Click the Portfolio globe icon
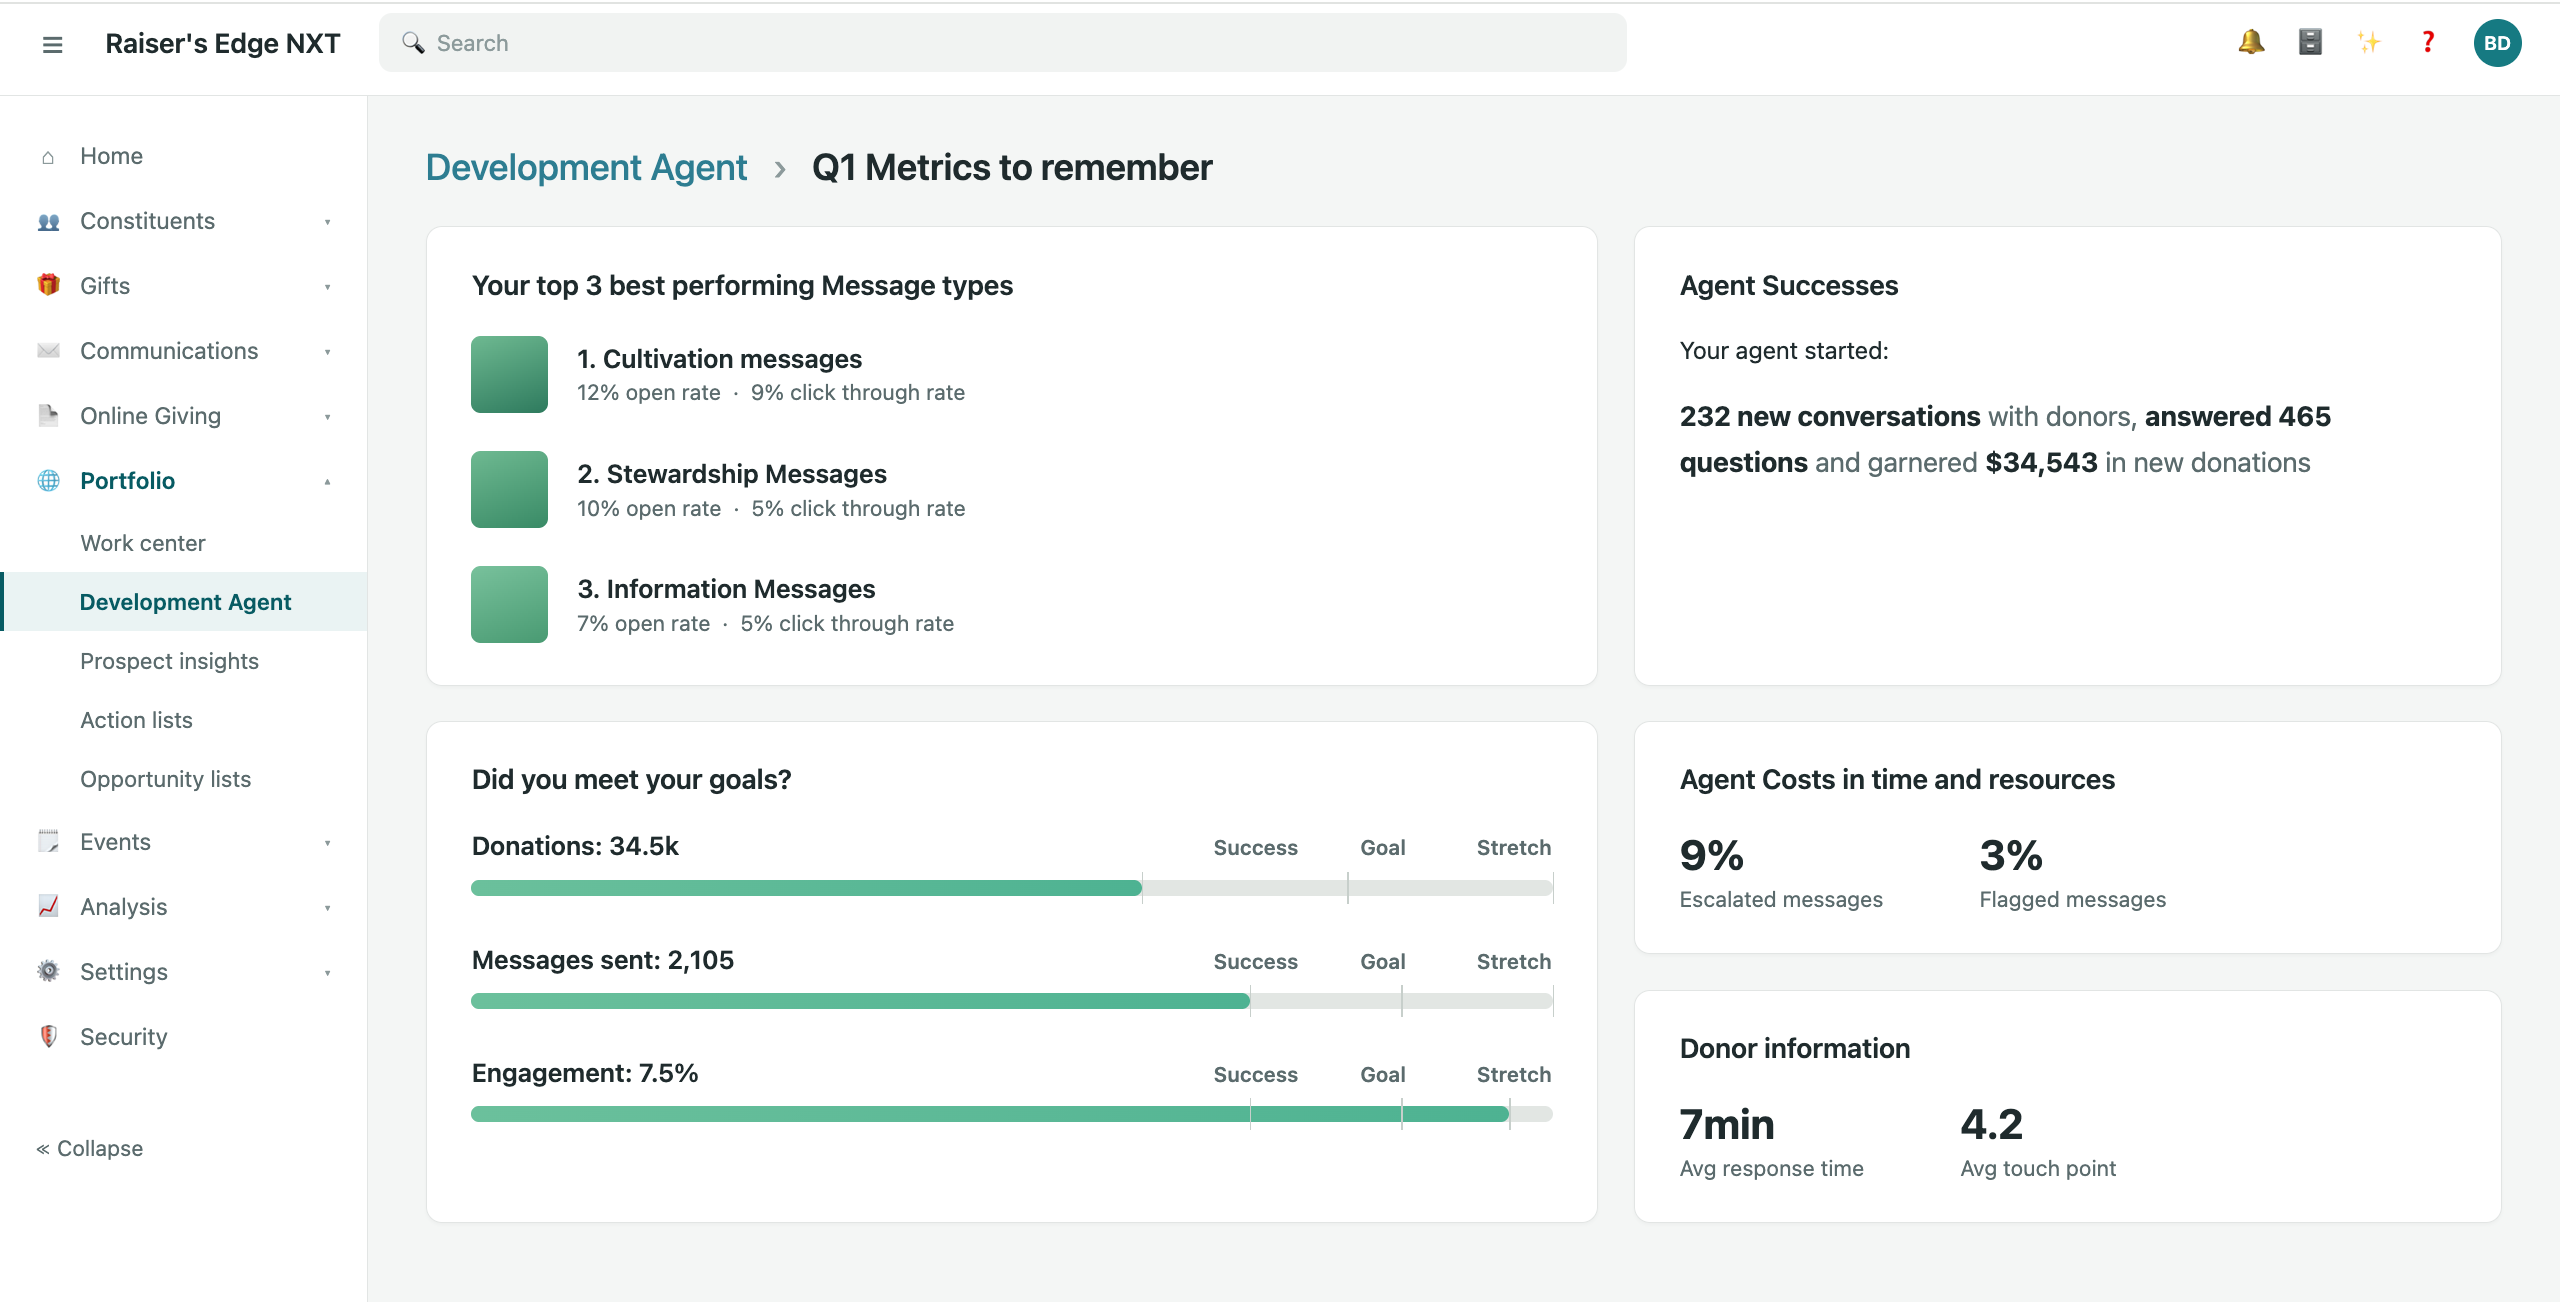This screenshot has height=1302, width=2560. coord(48,481)
